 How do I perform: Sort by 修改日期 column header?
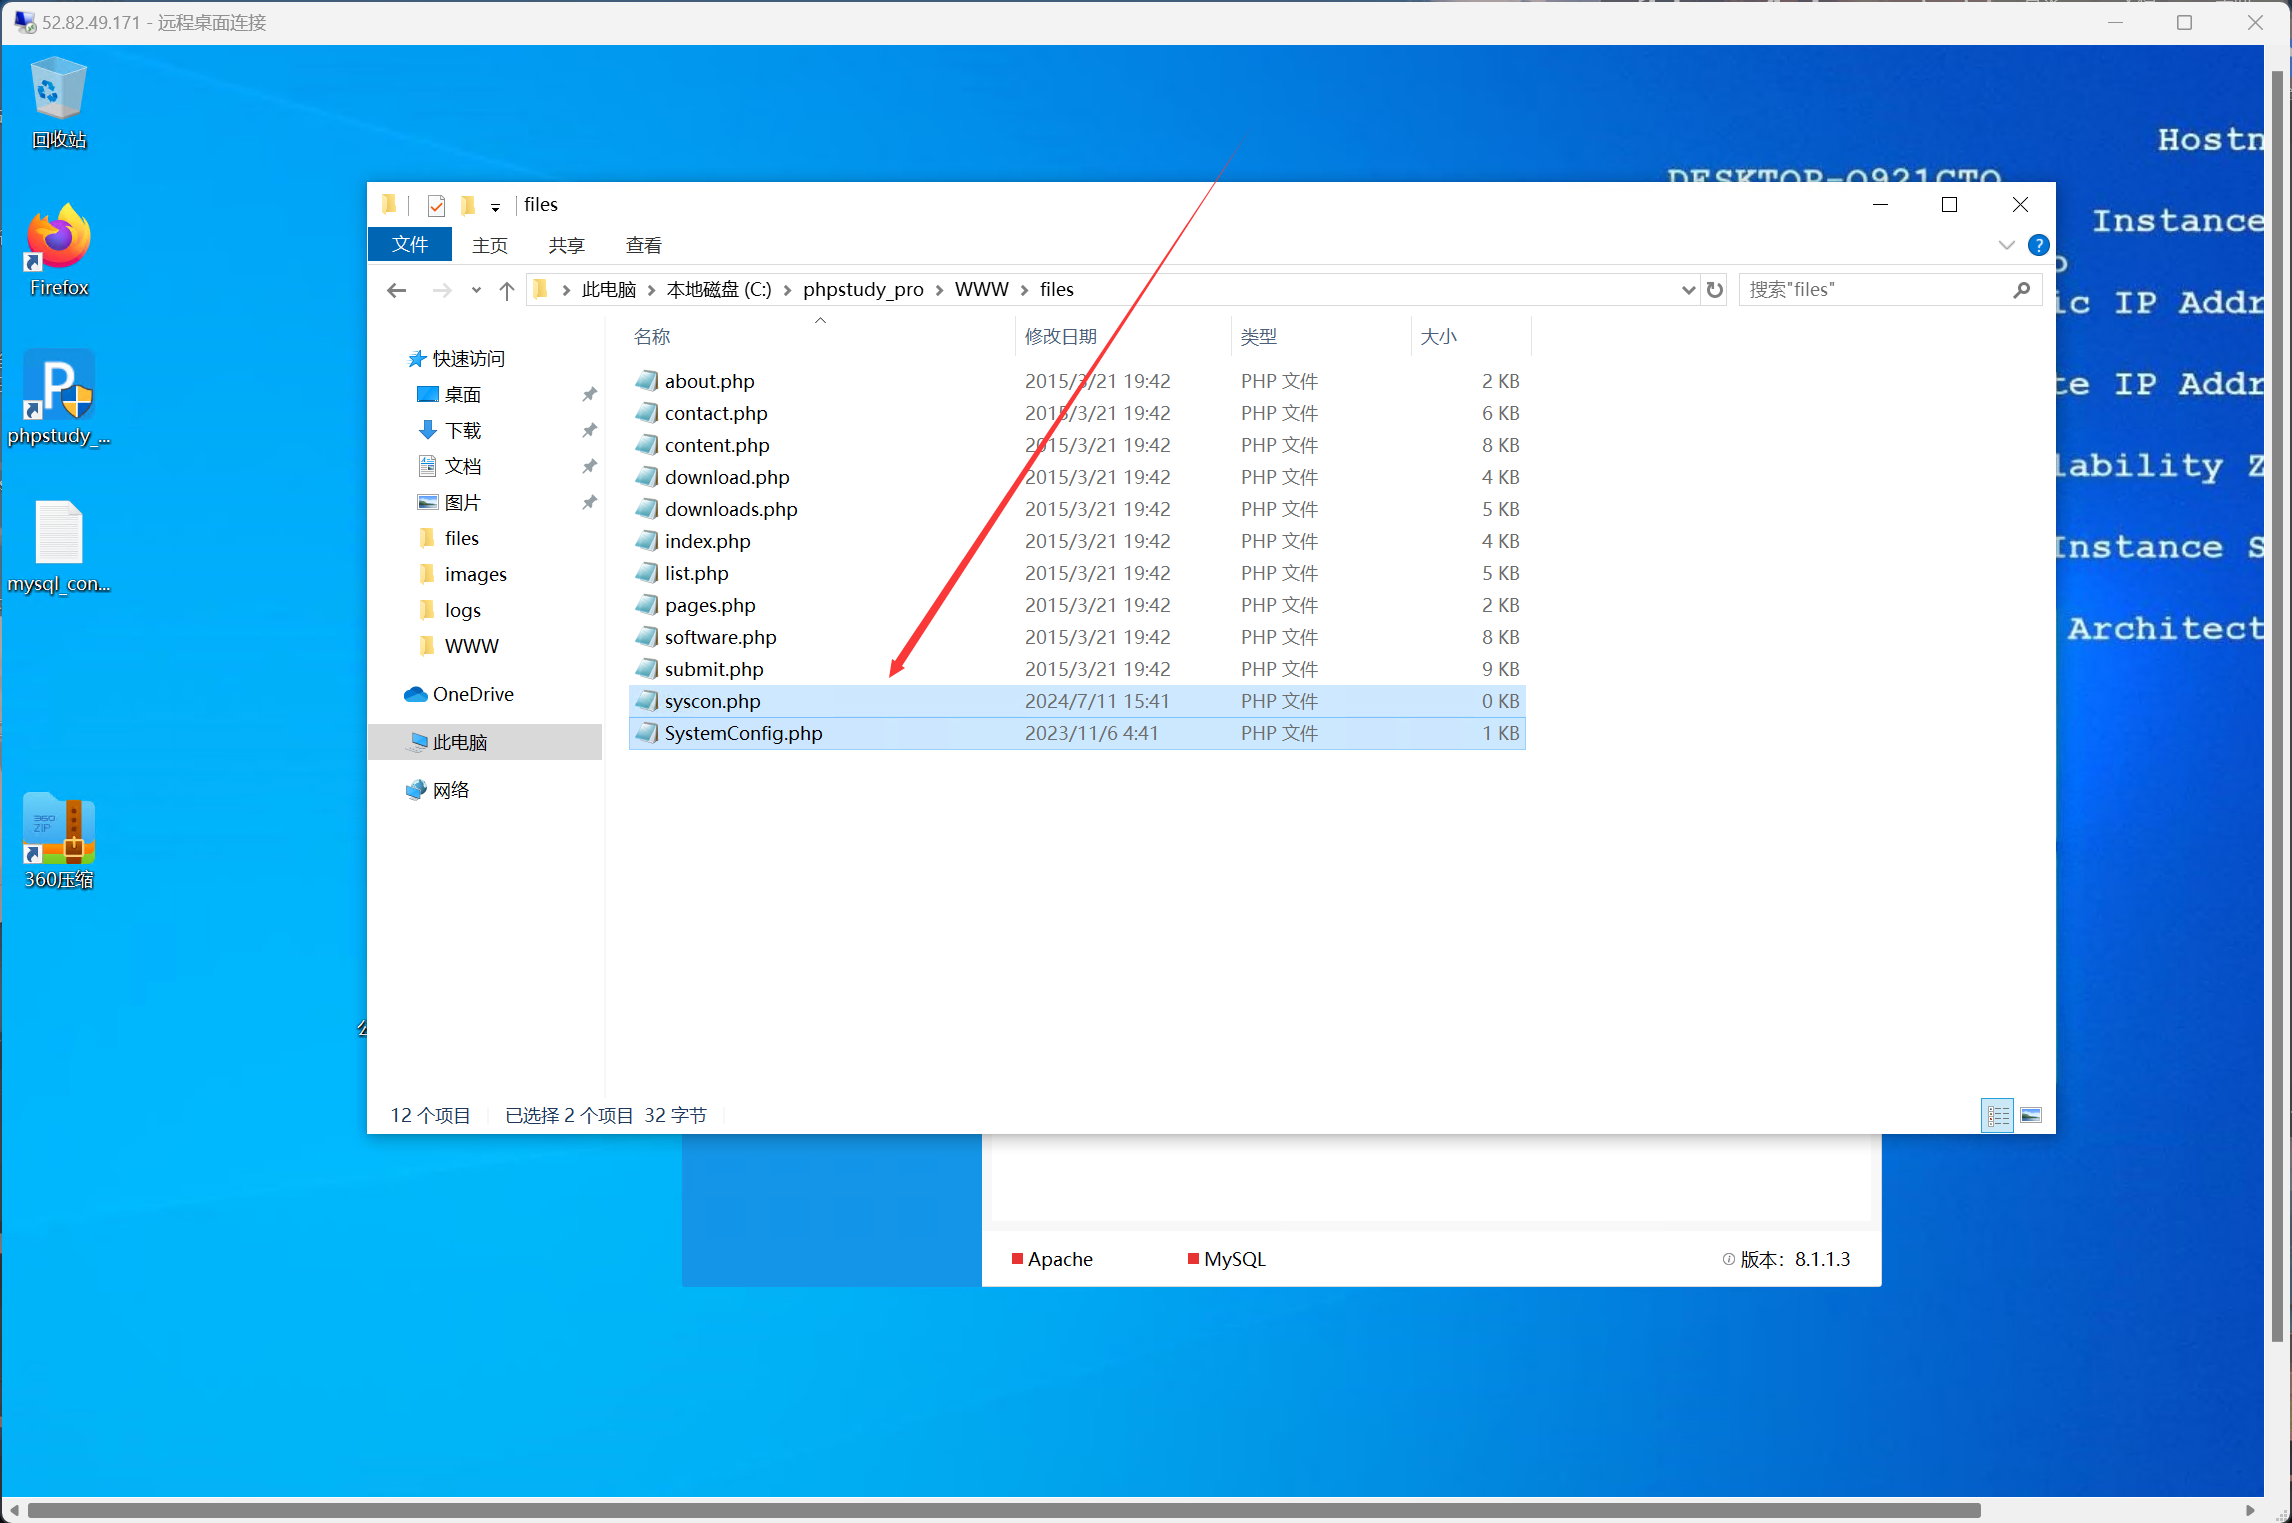(x=1060, y=337)
